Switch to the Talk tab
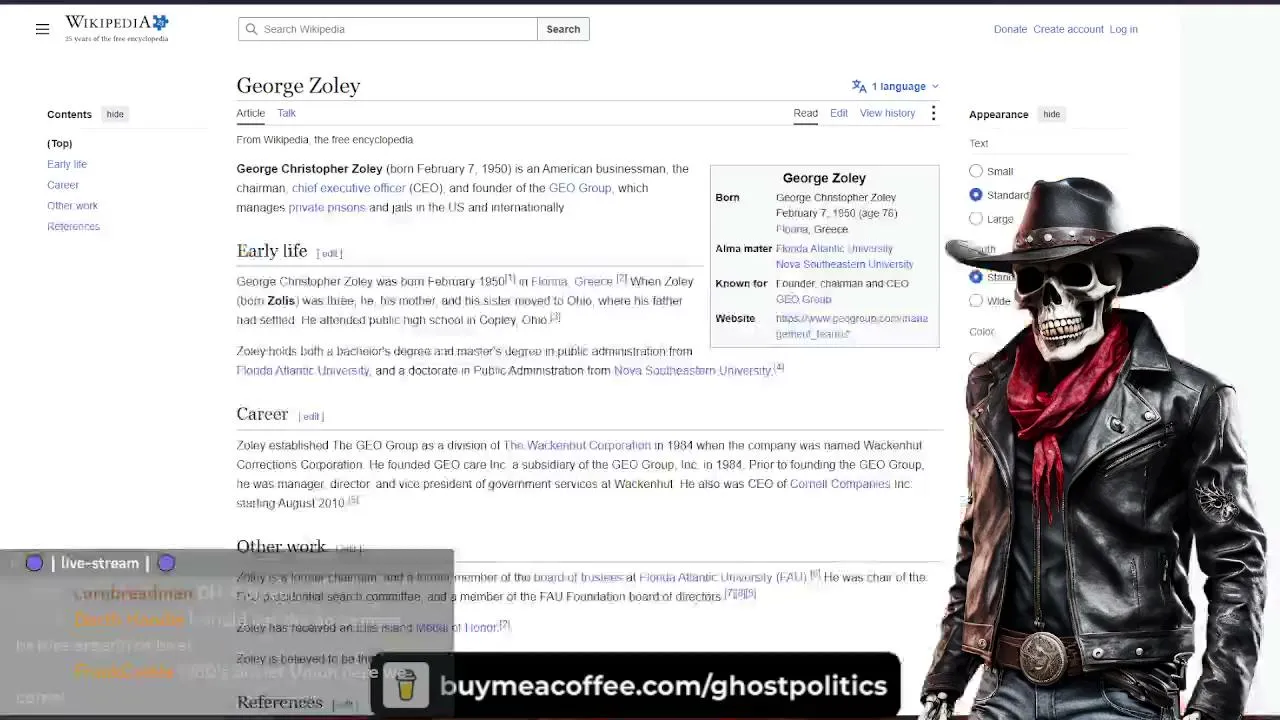1280x720 pixels. 286,113
